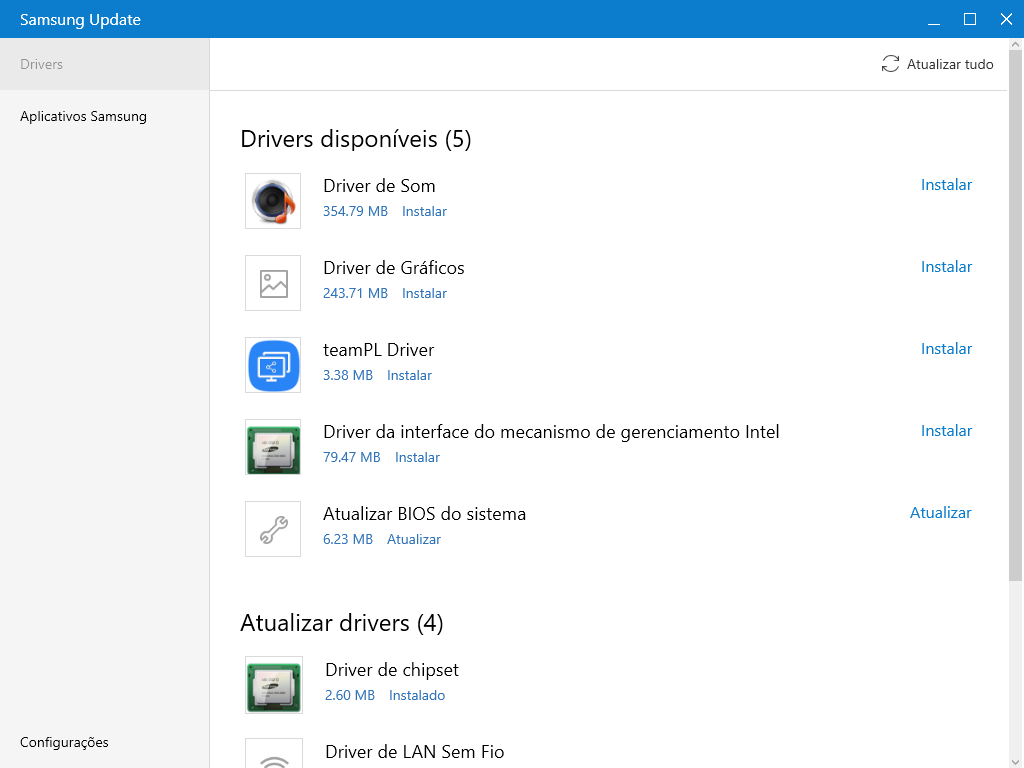Select the Driver de Som title
Screen dimensions: 1024x768
[x=379, y=186]
